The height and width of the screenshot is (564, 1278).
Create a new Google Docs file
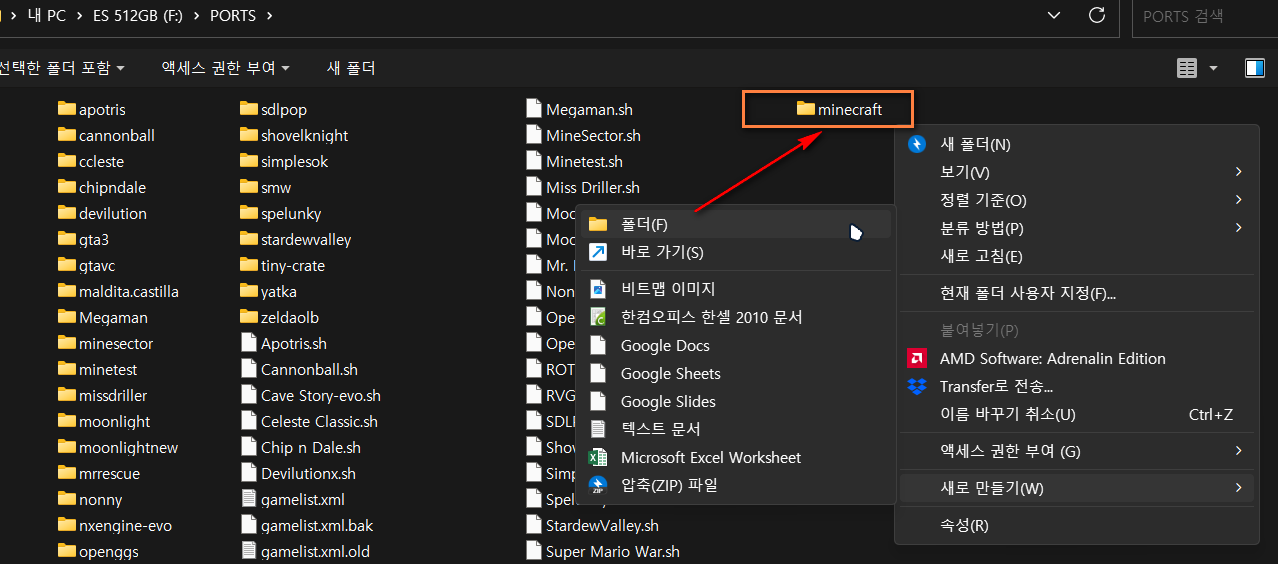tap(735, 345)
